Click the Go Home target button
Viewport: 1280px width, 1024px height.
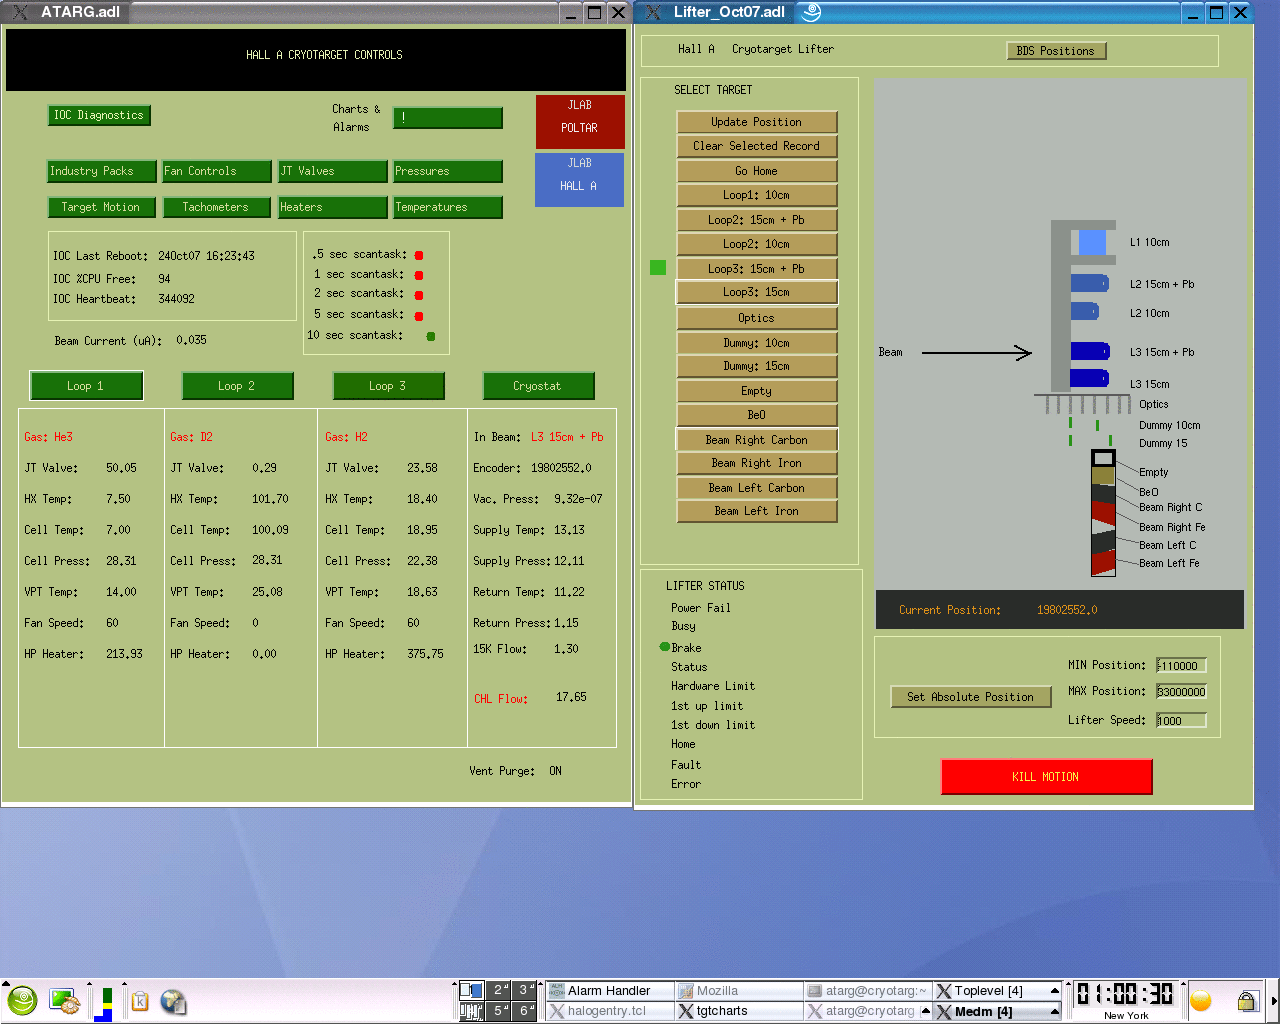click(x=757, y=171)
